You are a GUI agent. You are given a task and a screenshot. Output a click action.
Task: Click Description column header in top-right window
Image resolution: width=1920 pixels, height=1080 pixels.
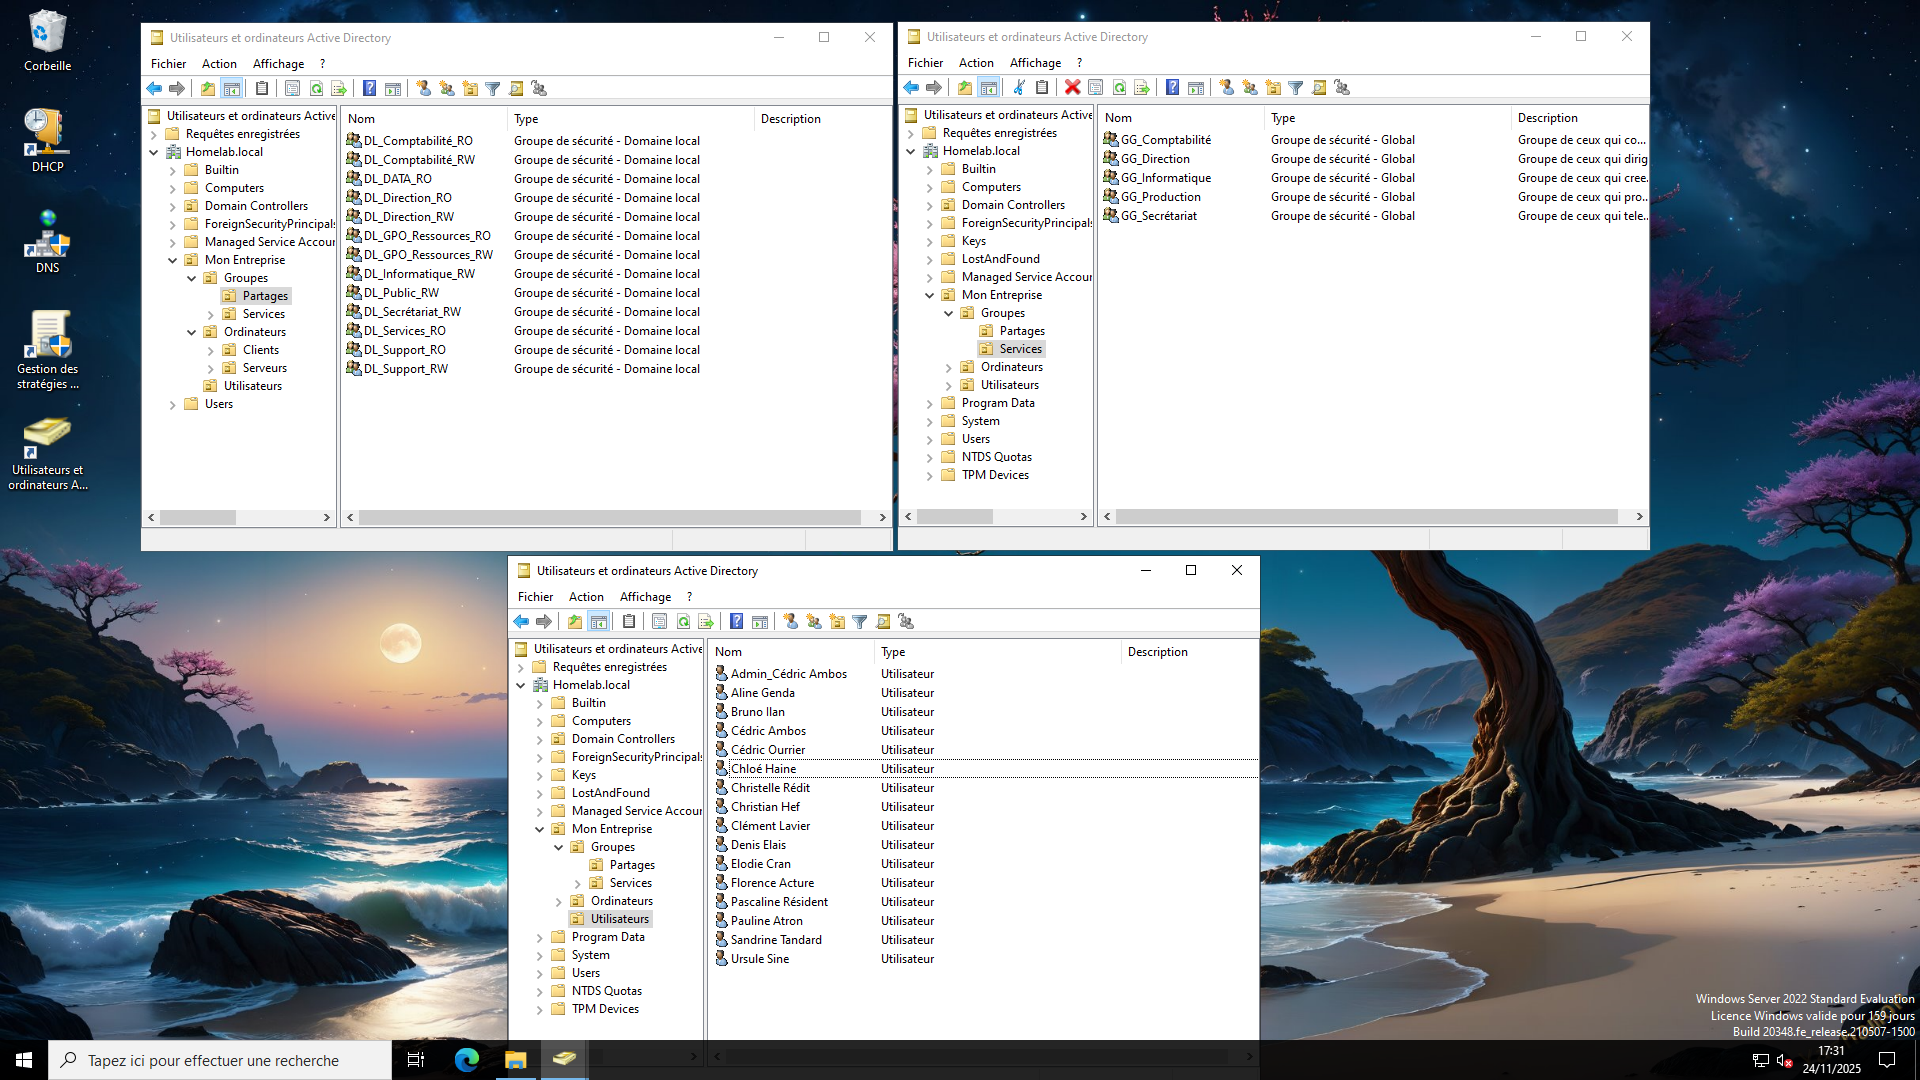coord(1578,118)
